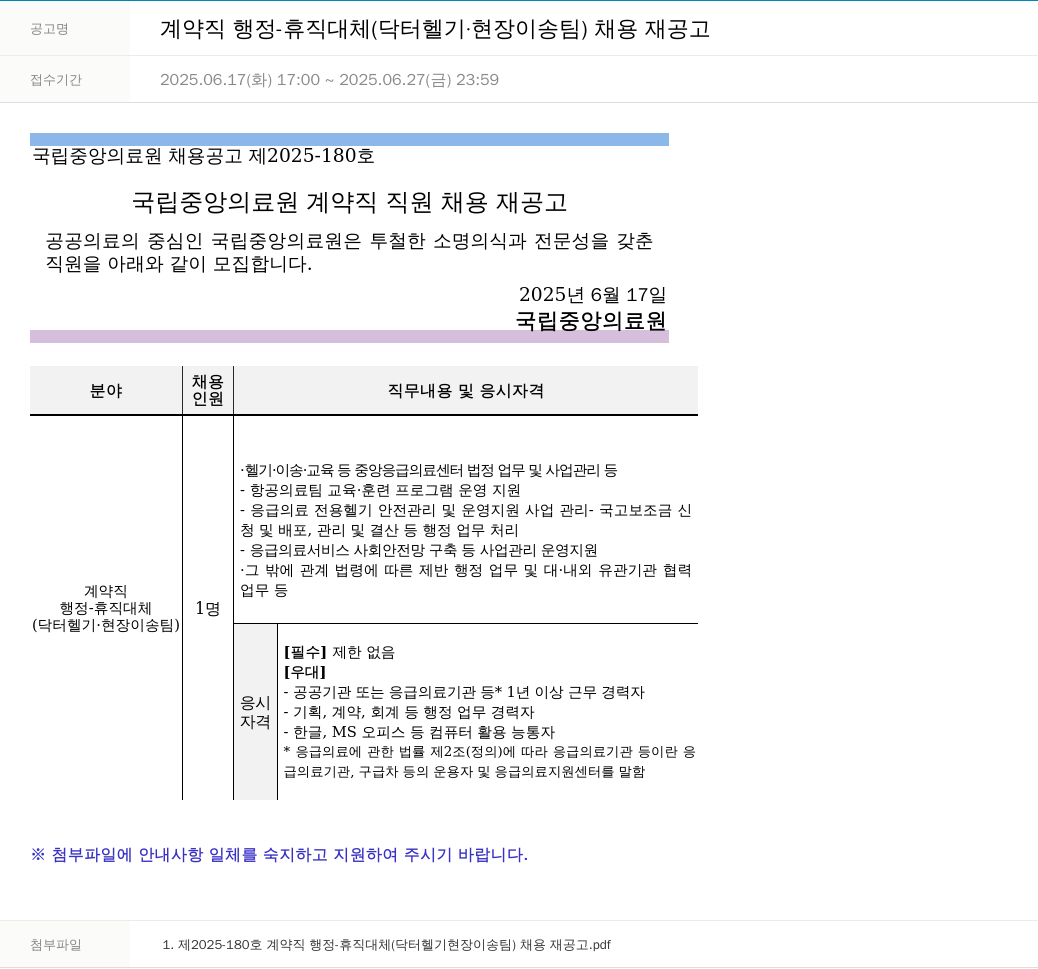Click the 응시자격 sub-header cell
The image size is (1038, 969).
pyautogui.click(x=256, y=712)
